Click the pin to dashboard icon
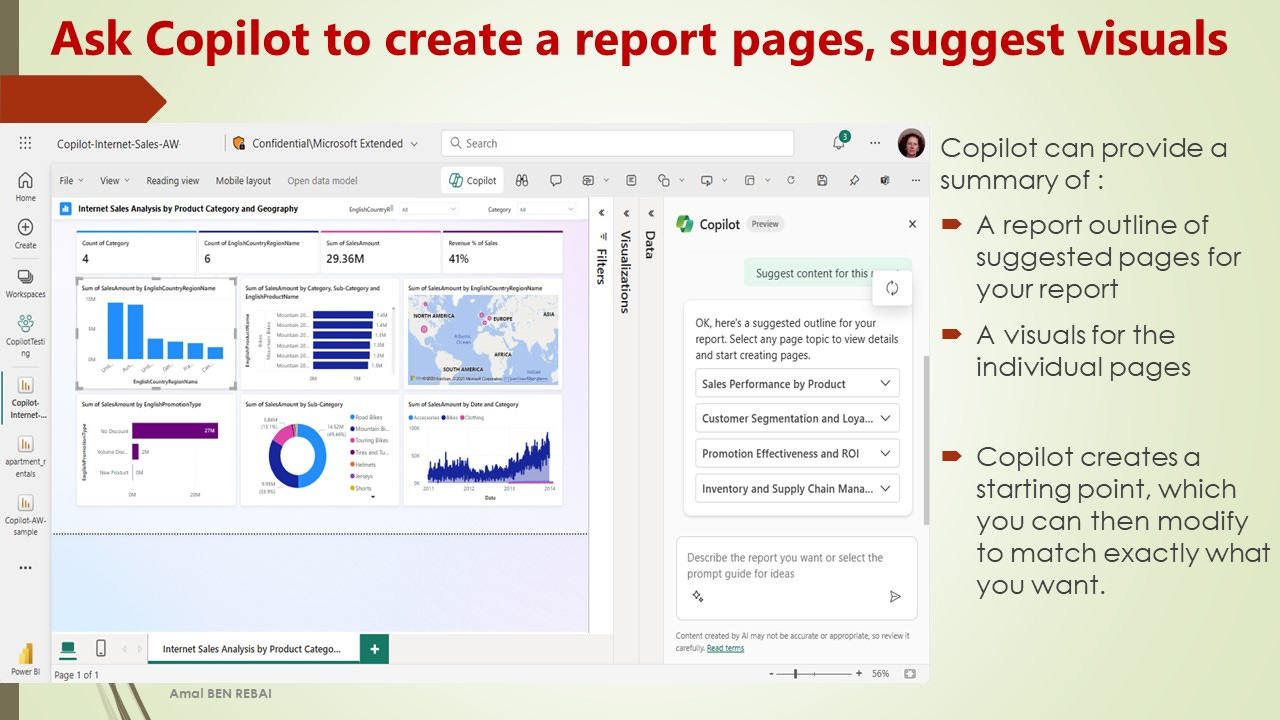This screenshot has height=720, width=1280. pos(854,180)
